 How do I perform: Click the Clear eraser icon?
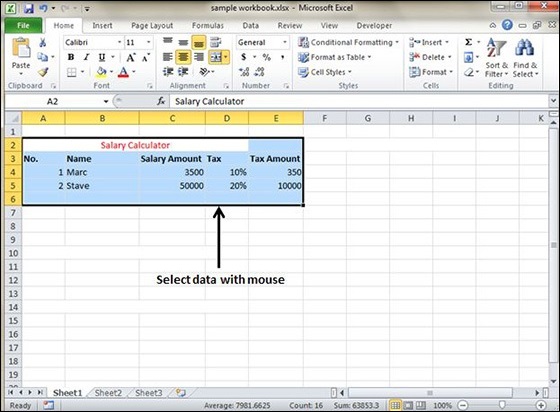coord(469,72)
